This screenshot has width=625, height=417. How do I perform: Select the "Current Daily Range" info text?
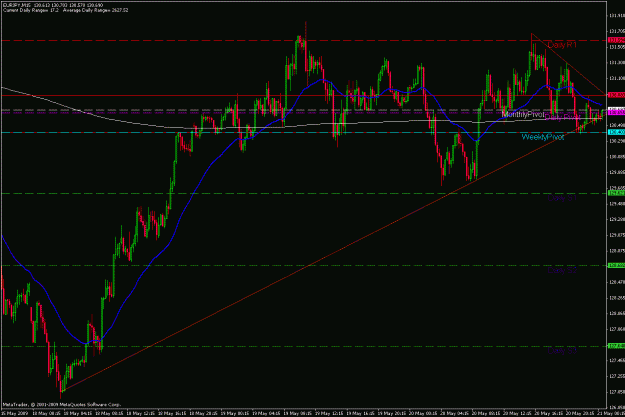(31, 10)
